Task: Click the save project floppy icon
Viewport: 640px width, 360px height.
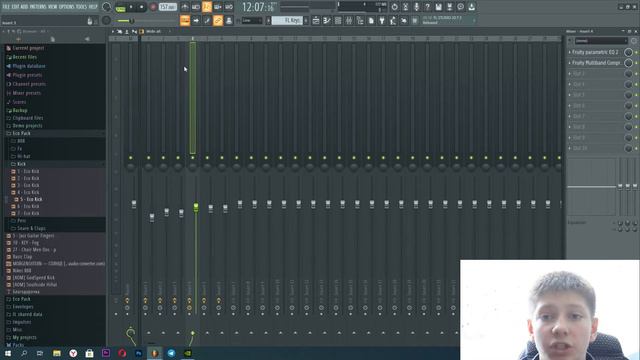Action: [x=438, y=7]
